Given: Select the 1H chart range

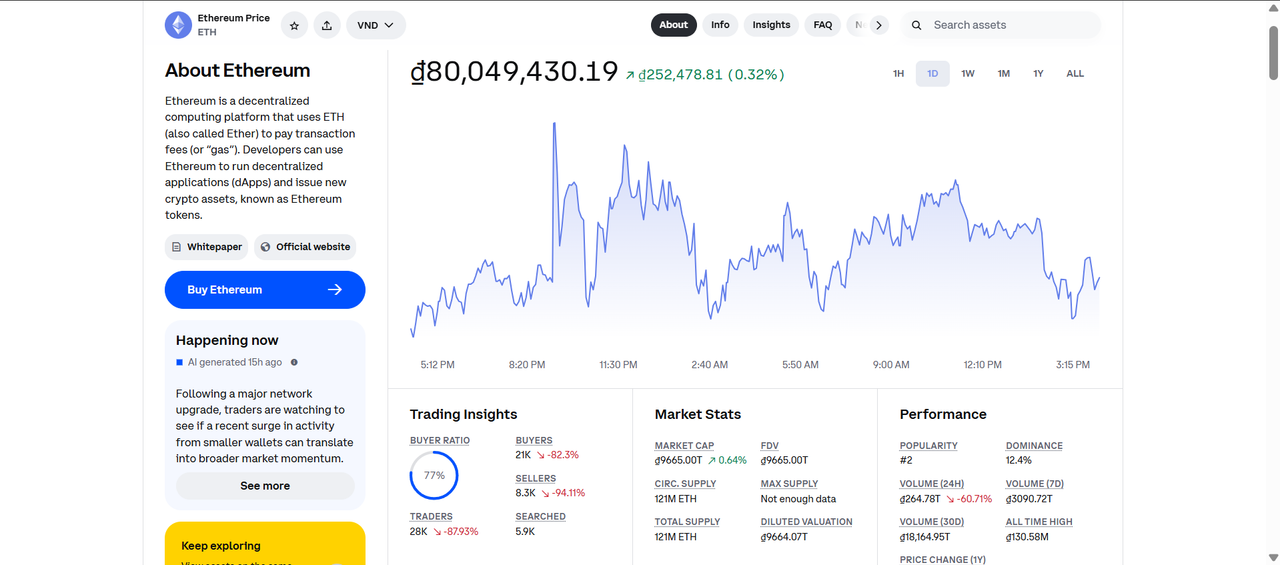Looking at the screenshot, I should pos(898,74).
